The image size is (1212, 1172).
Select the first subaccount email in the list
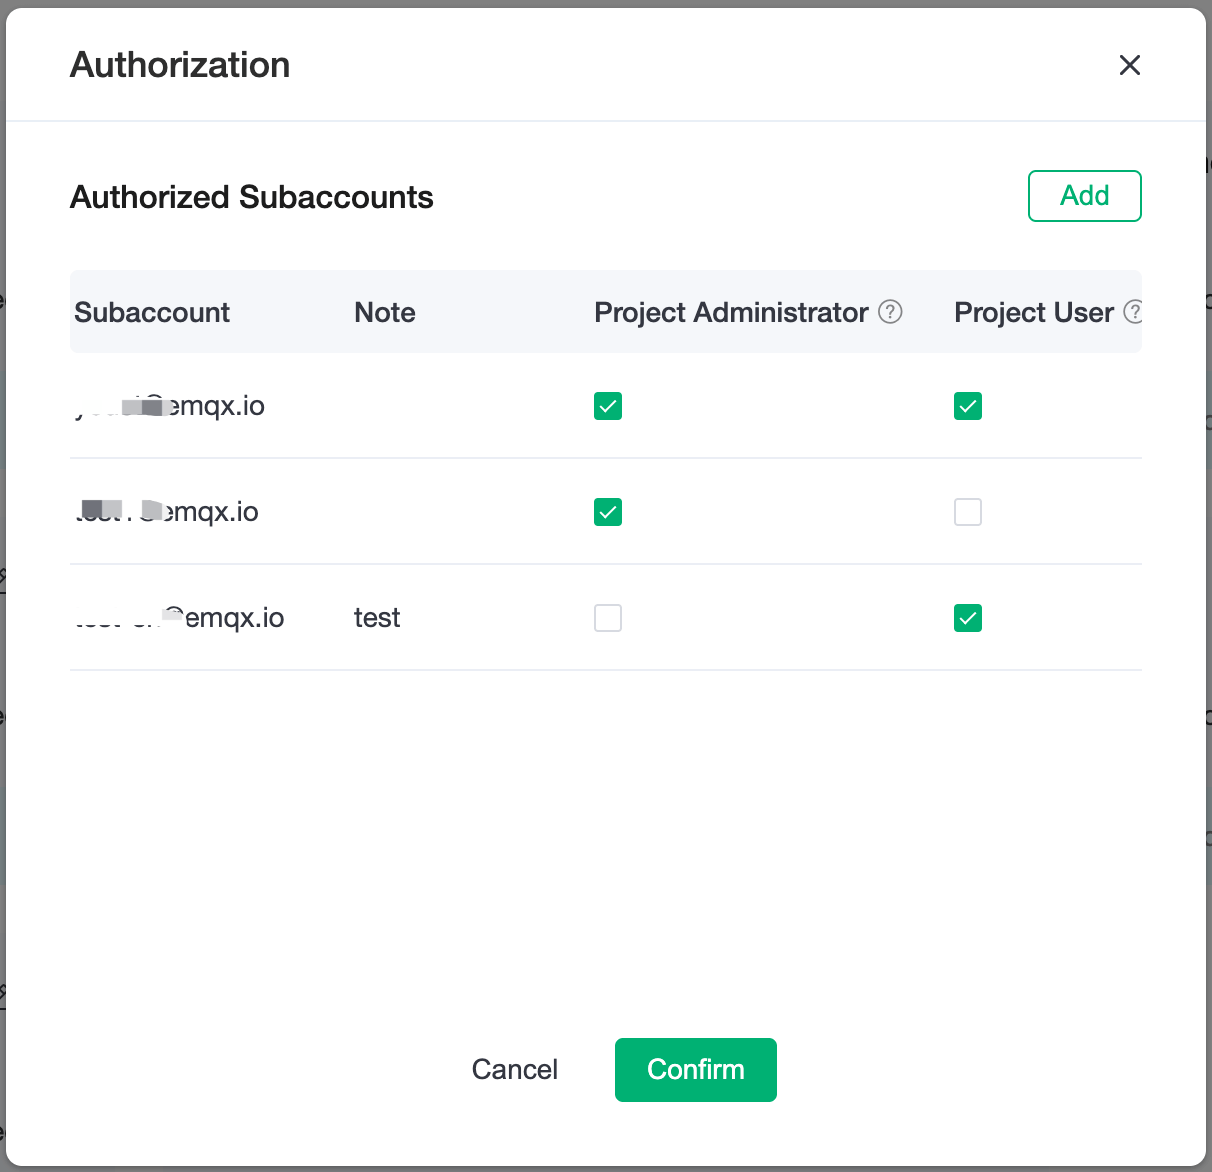coord(170,406)
